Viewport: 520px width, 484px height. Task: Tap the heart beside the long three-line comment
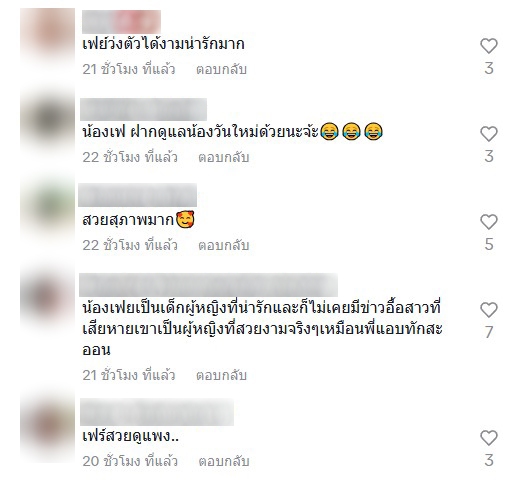tap(489, 310)
